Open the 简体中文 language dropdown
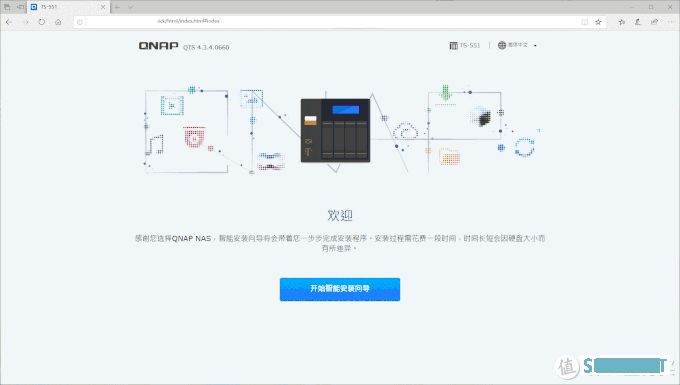This screenshot has width=680, height=385. 517,45
